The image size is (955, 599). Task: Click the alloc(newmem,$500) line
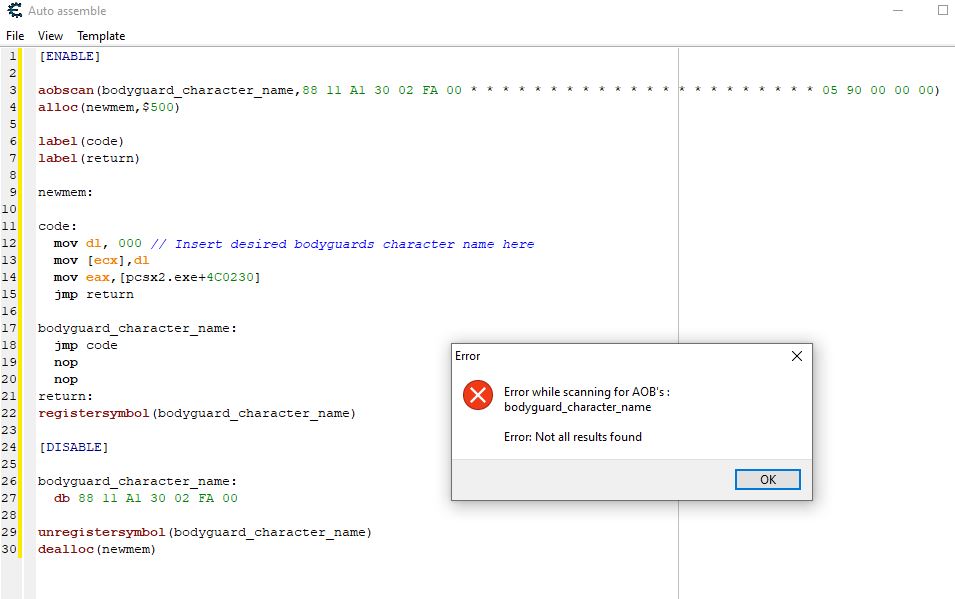click(x=109, y=108)
